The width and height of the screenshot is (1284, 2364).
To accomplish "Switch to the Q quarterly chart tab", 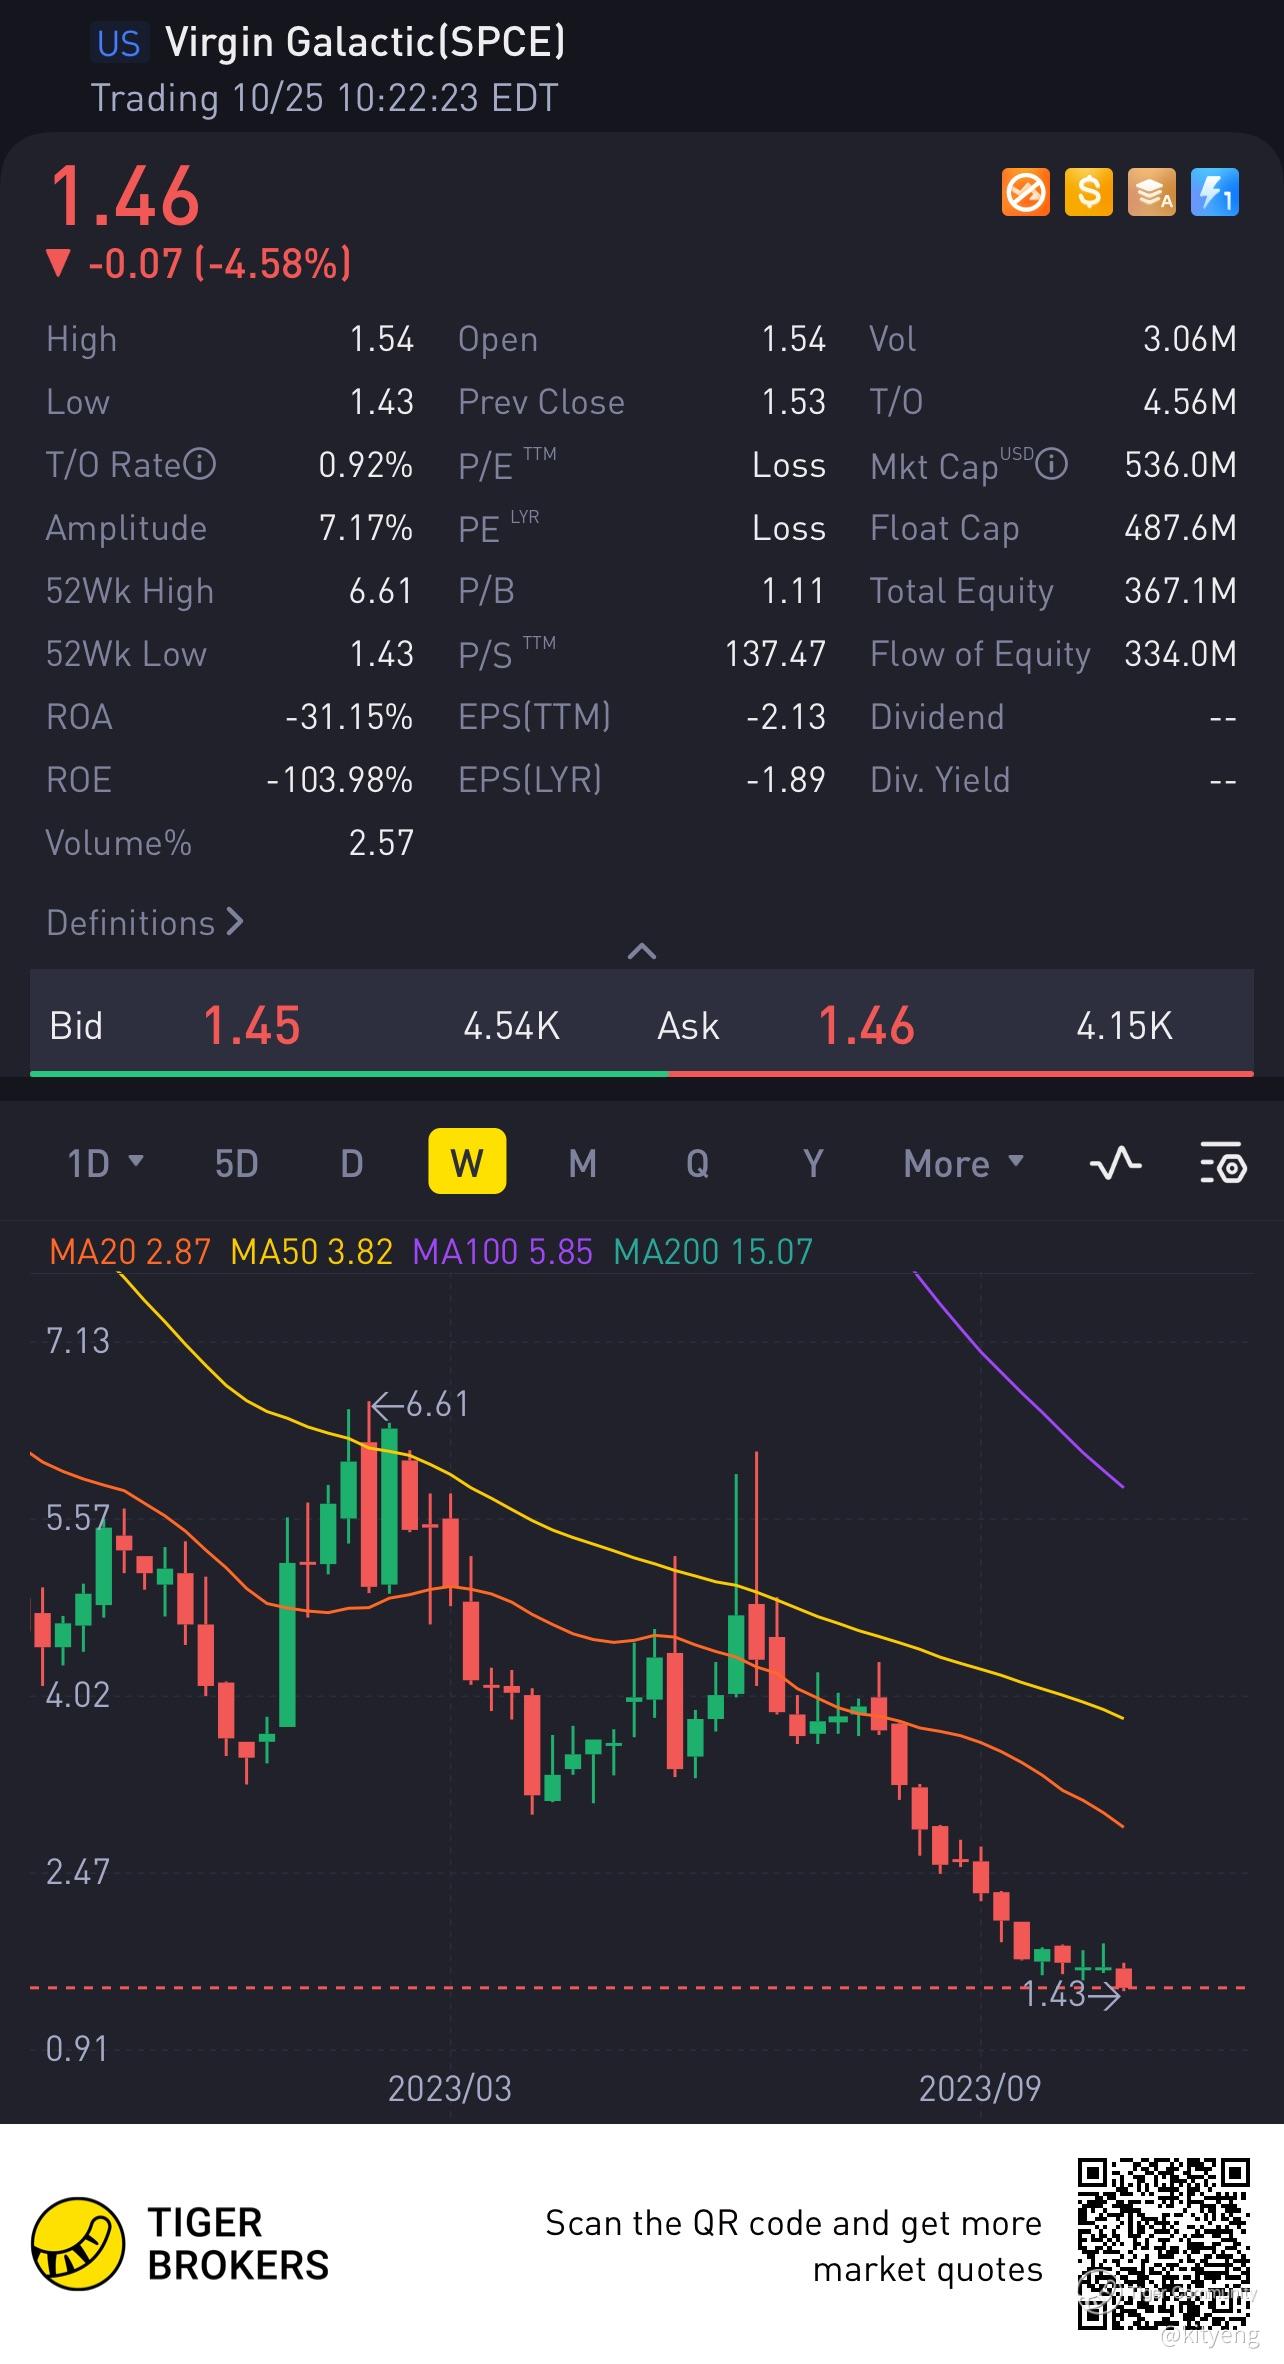I will (697, 1163).
